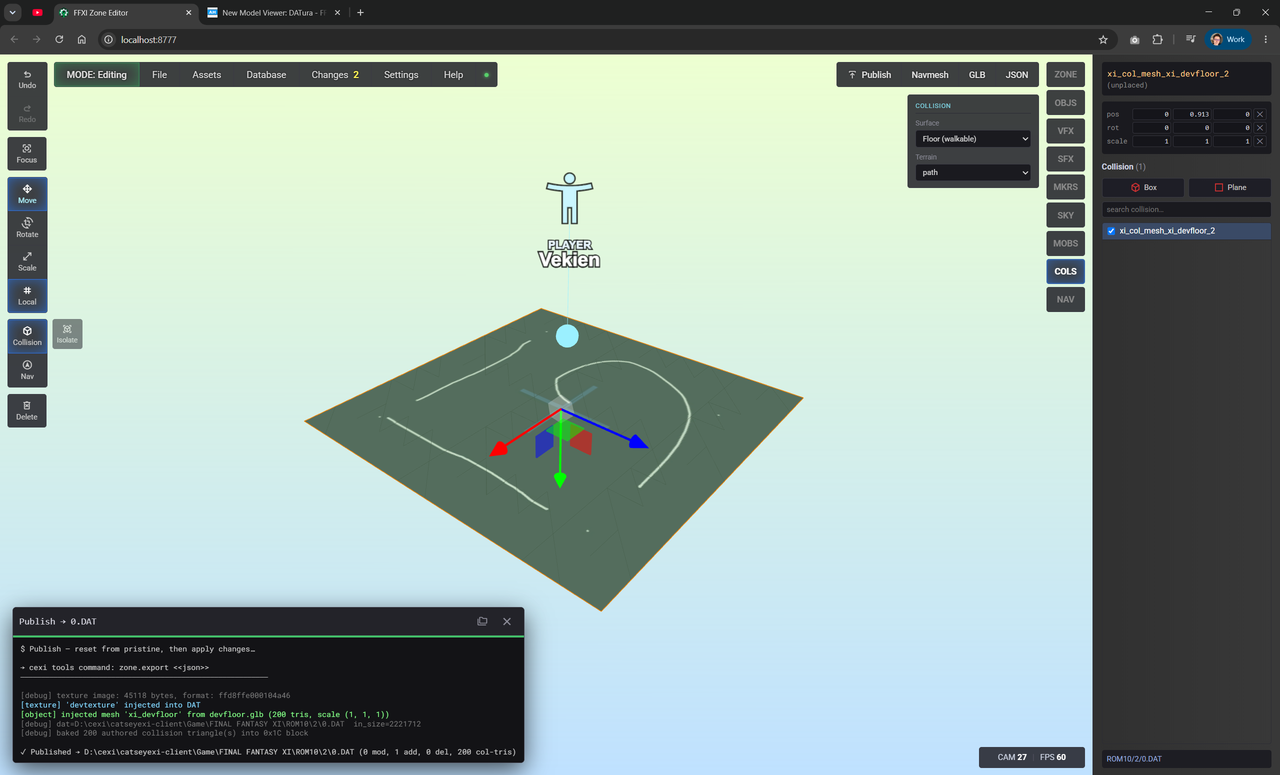Expand the browser tab search chevron
The width and height of the screenshot is (1280, 775).
pyautogui.click(x=12, y=12)
